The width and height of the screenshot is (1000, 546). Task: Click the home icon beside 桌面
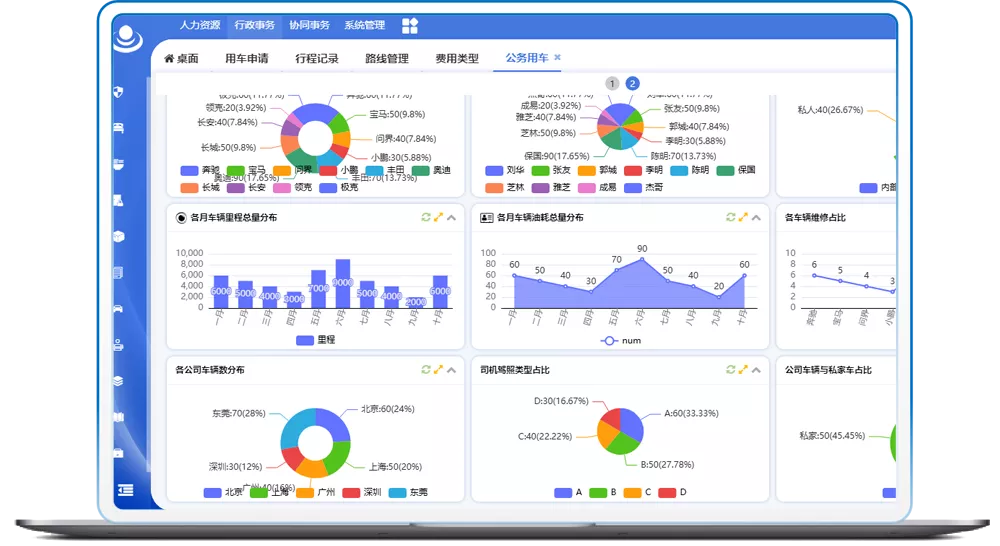coord(169,59)
